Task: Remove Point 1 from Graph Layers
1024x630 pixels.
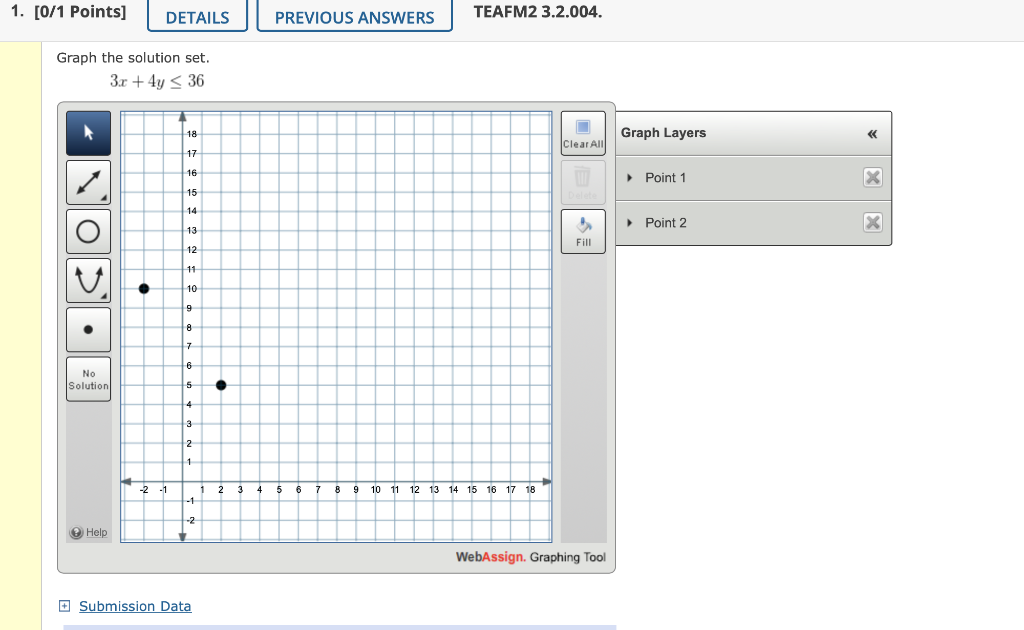Action: [x=872, y=177]
